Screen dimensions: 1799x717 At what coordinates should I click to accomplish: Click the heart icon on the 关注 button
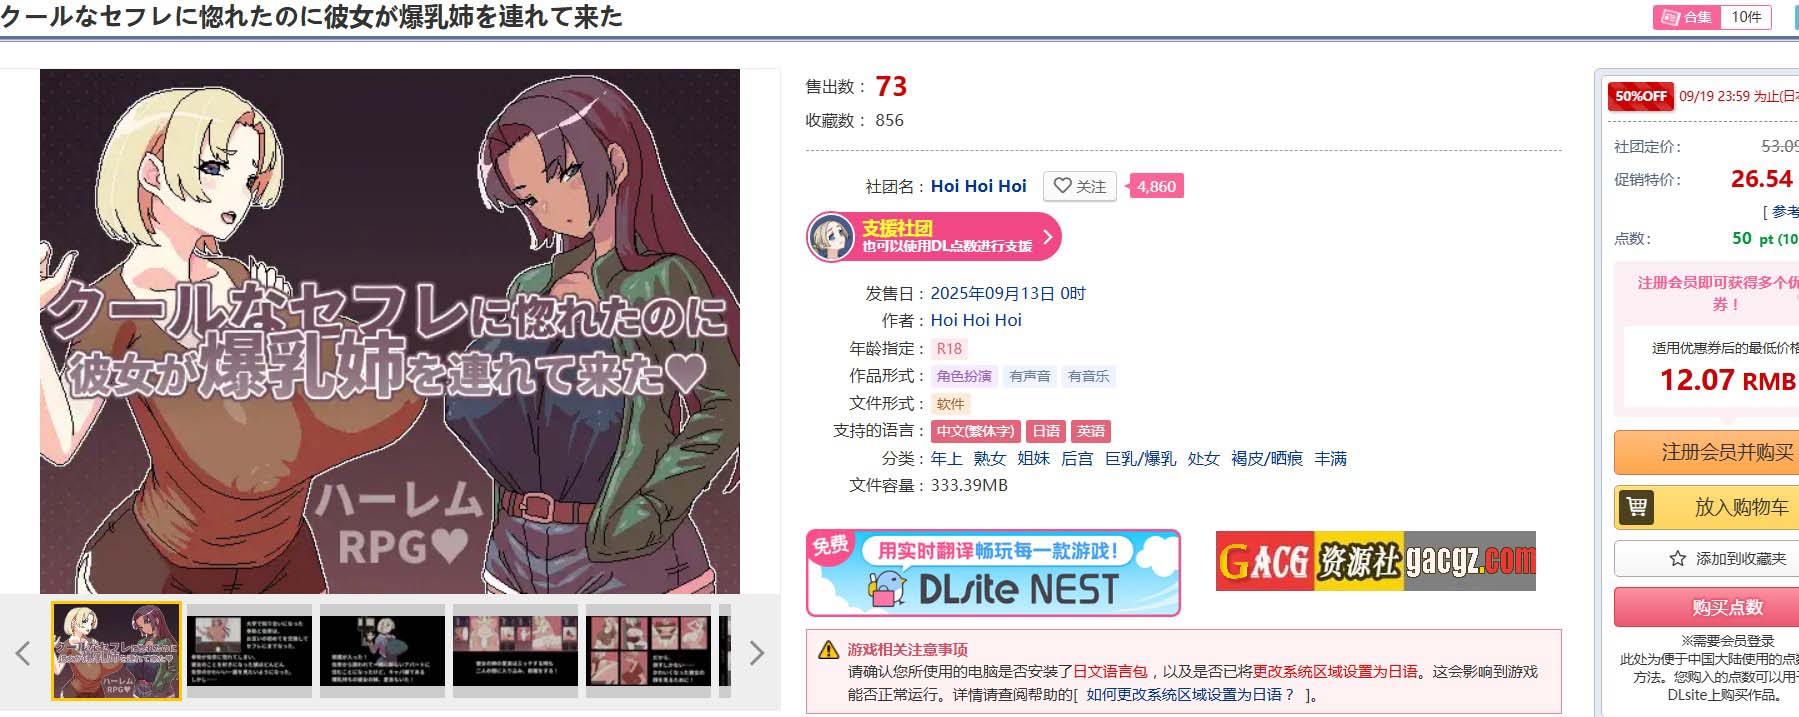(x=1062, y=186)
